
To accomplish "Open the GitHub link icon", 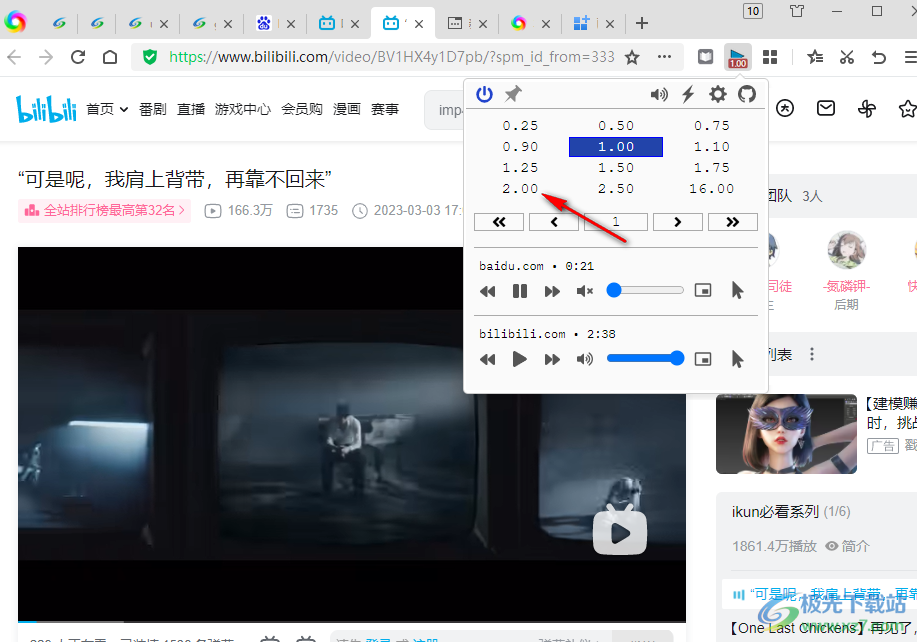I will (746, 94).
